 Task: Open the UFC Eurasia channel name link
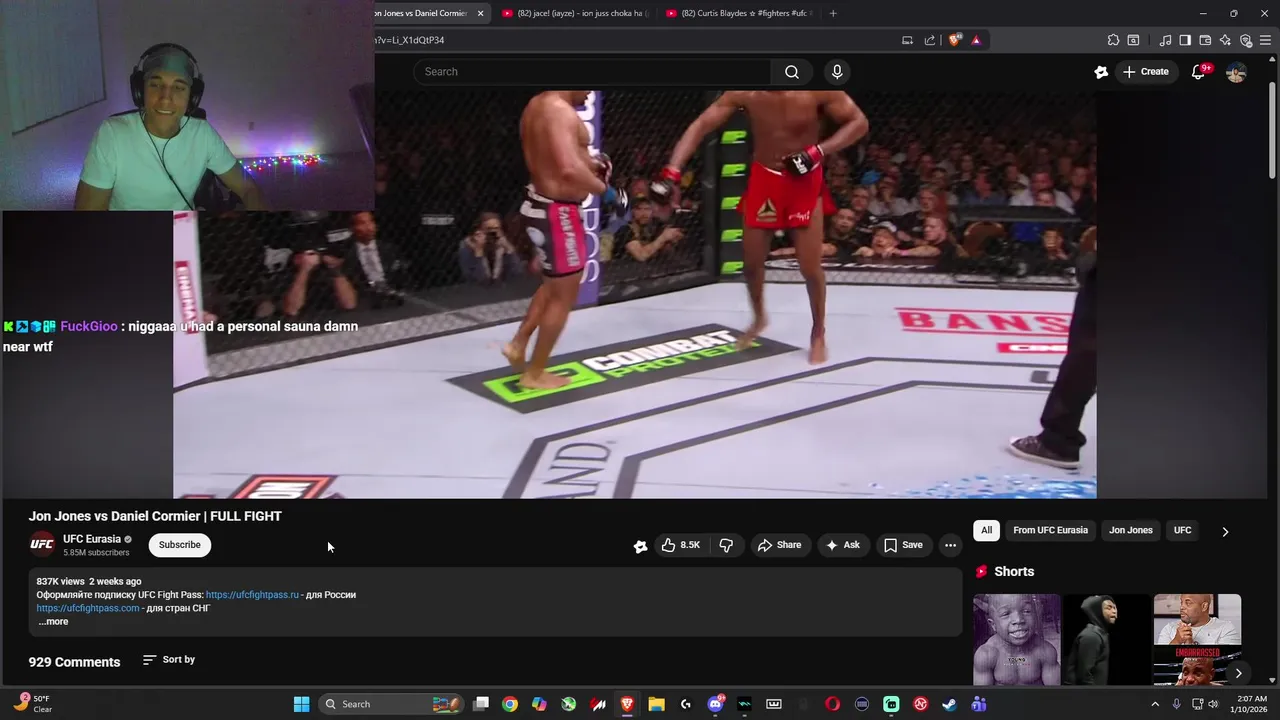(92, 539)
